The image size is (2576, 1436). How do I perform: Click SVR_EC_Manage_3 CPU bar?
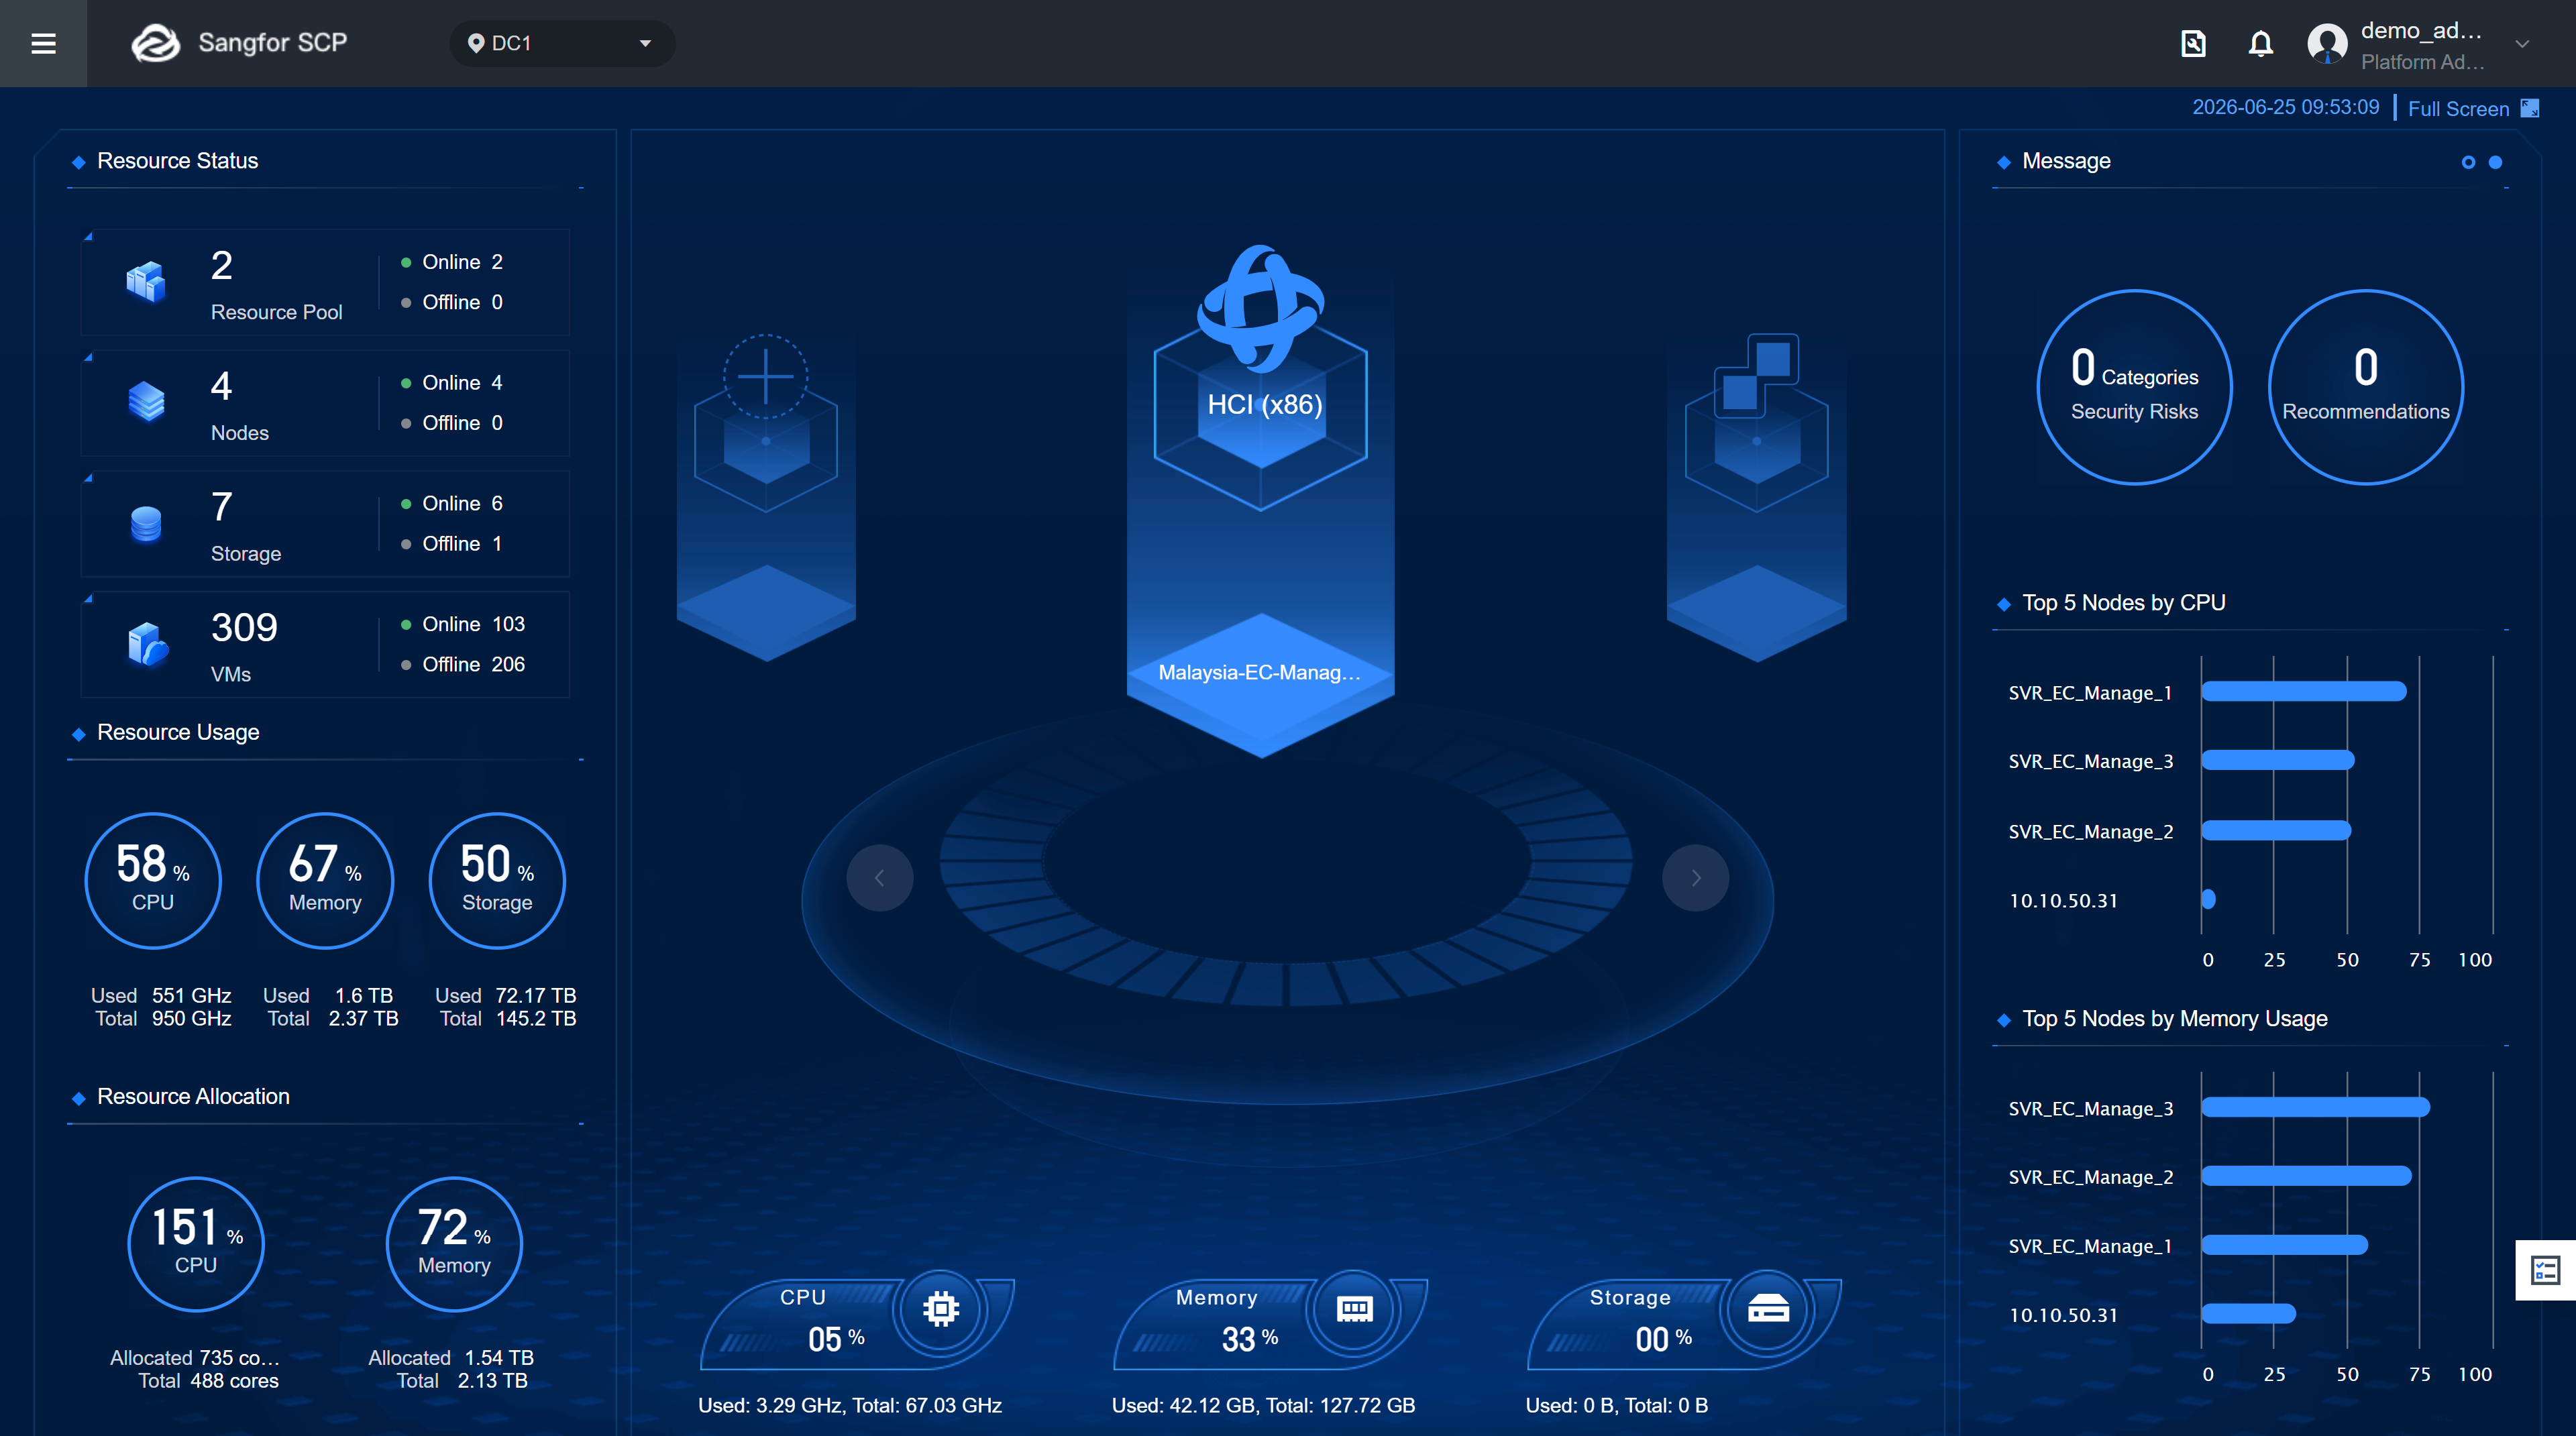[x=2278, y=760]
